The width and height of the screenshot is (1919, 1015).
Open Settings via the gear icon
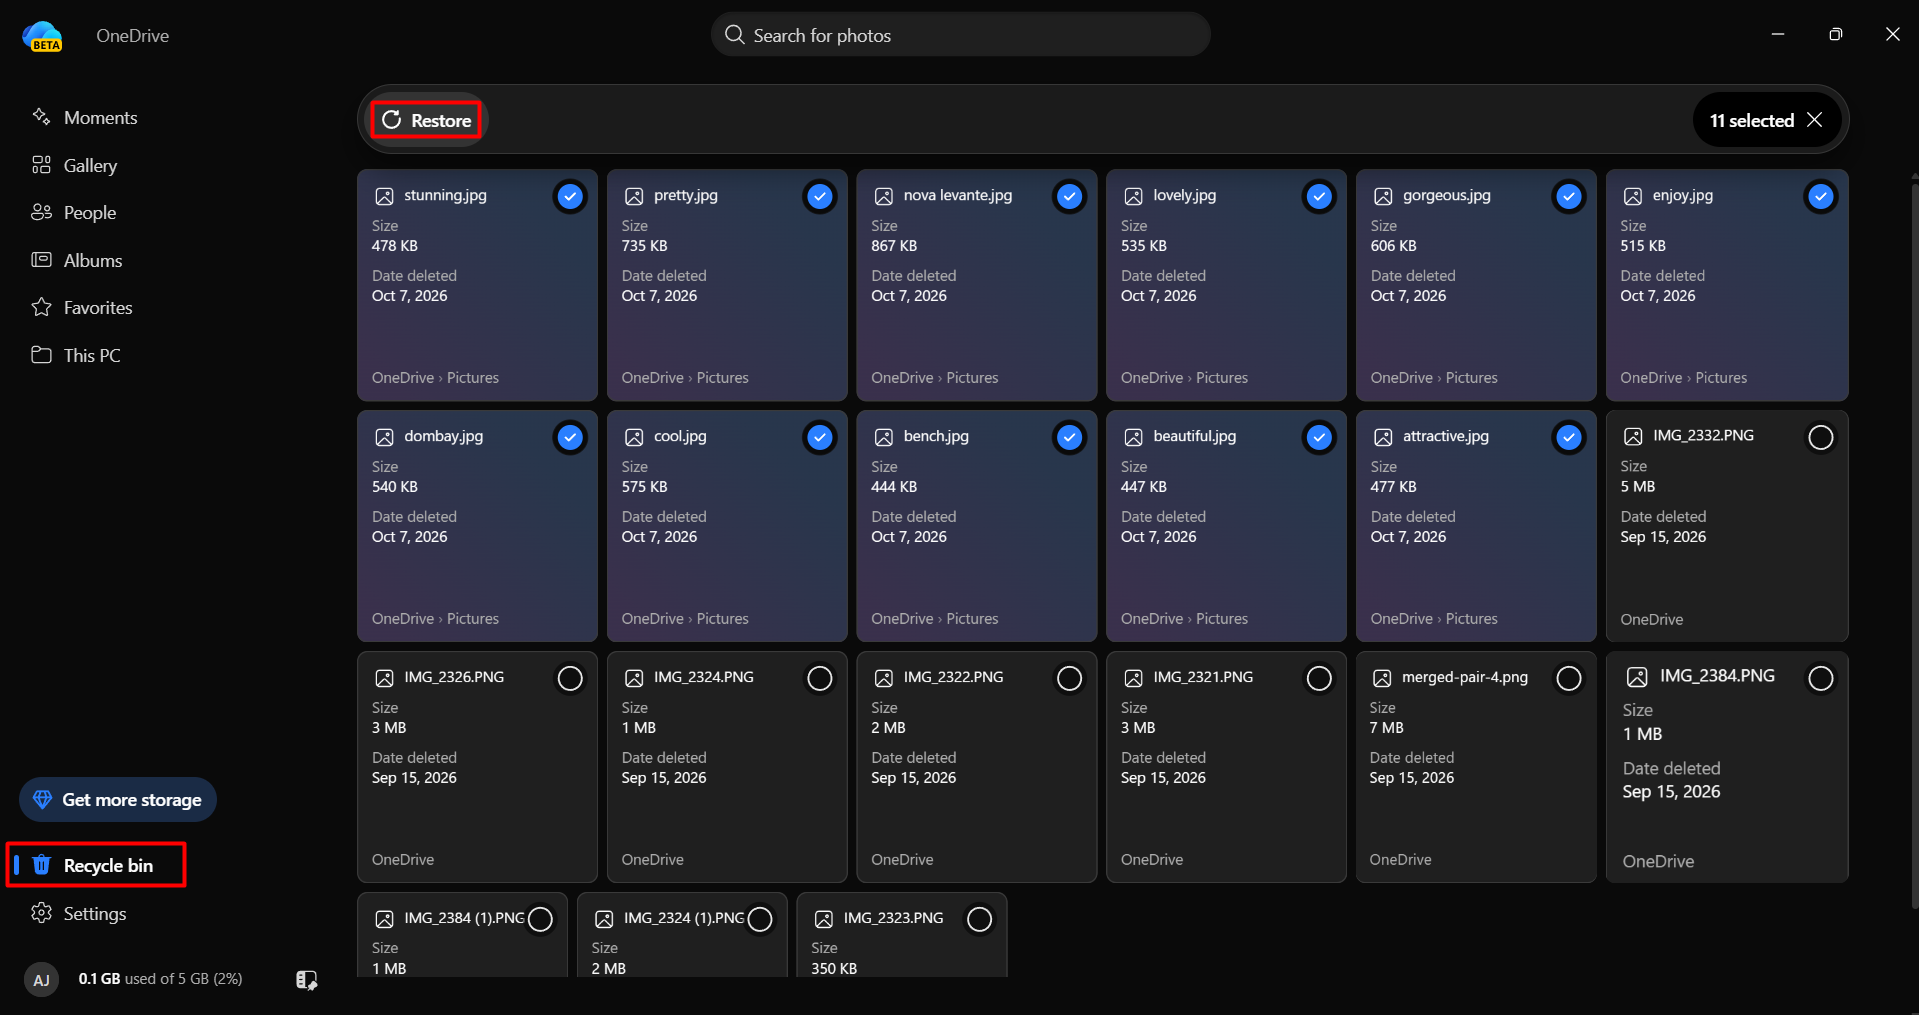pos(41,913)
